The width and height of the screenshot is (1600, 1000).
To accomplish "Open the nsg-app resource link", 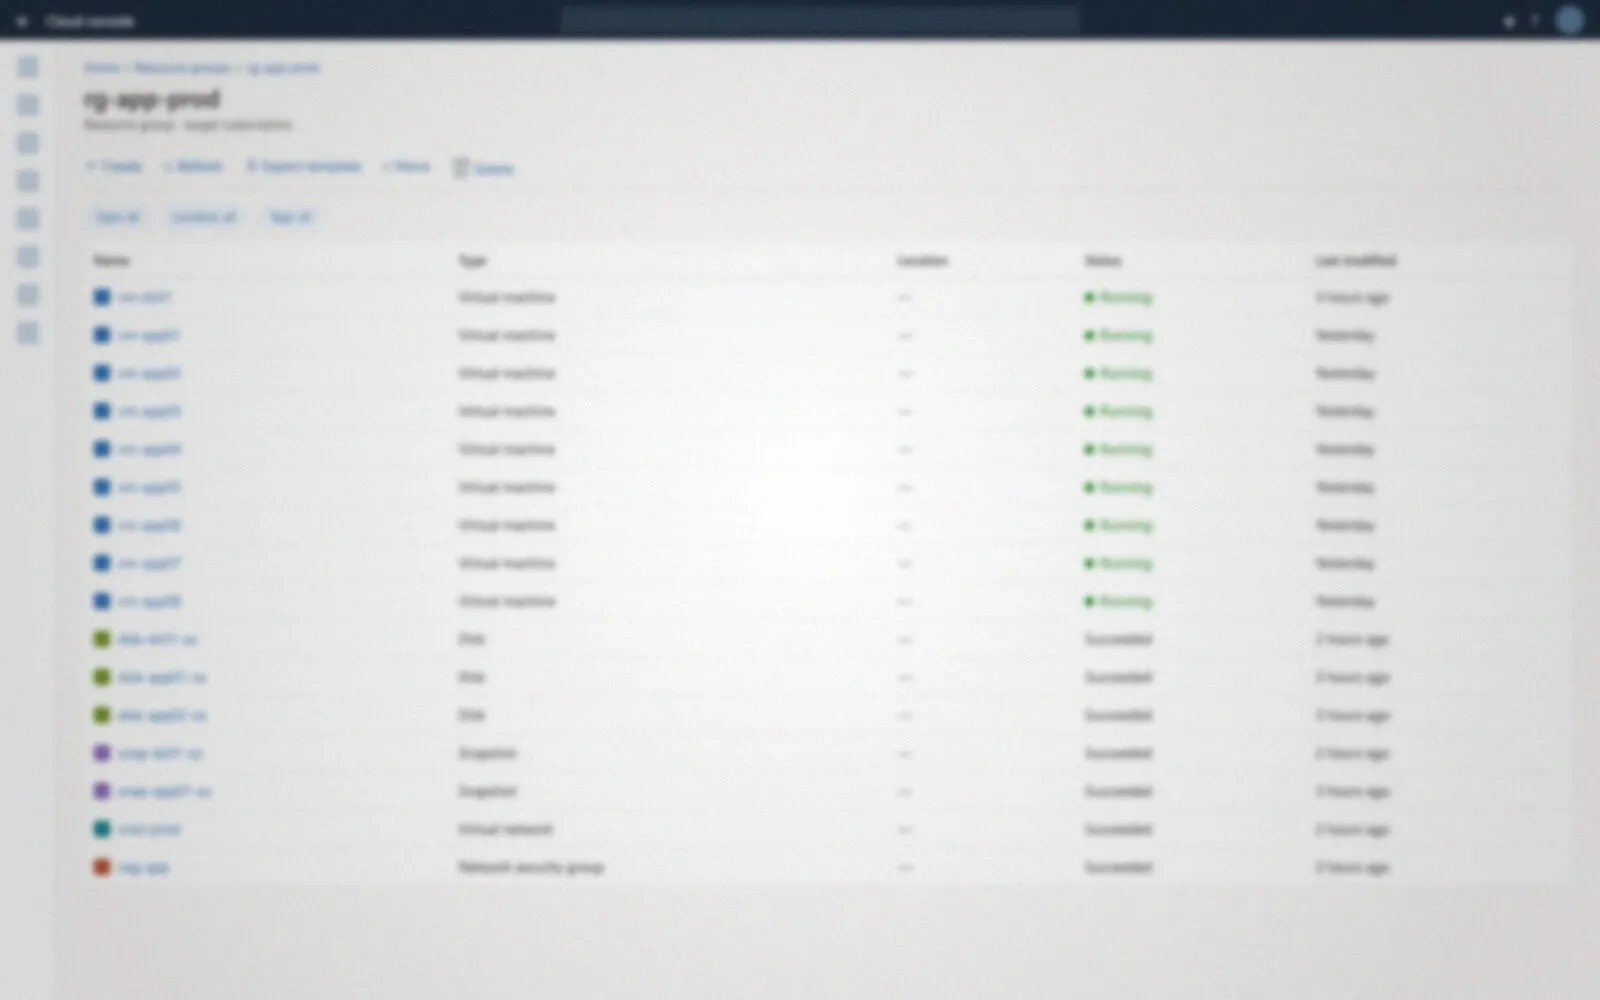I will coord(143,868).
